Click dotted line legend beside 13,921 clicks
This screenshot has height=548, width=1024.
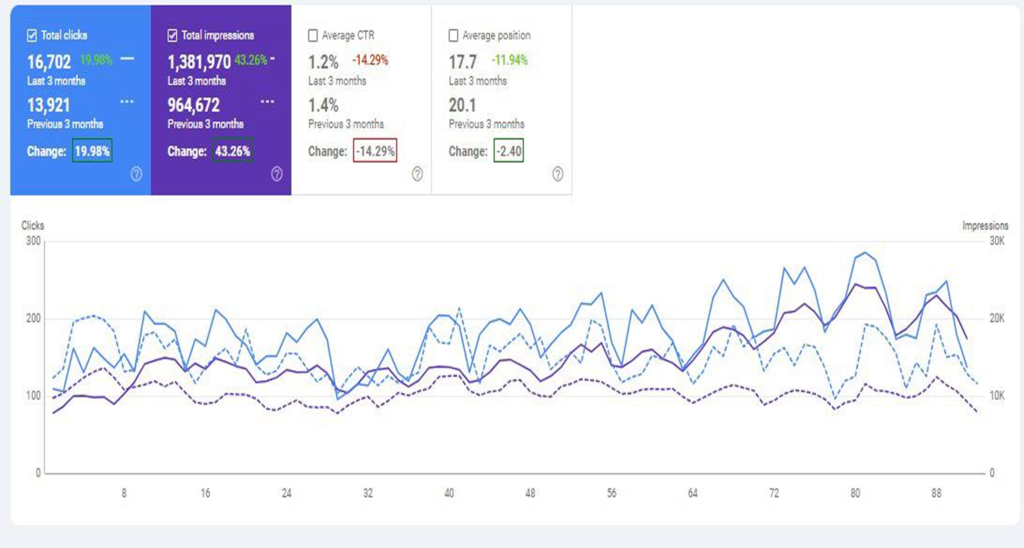click(127, 102)
